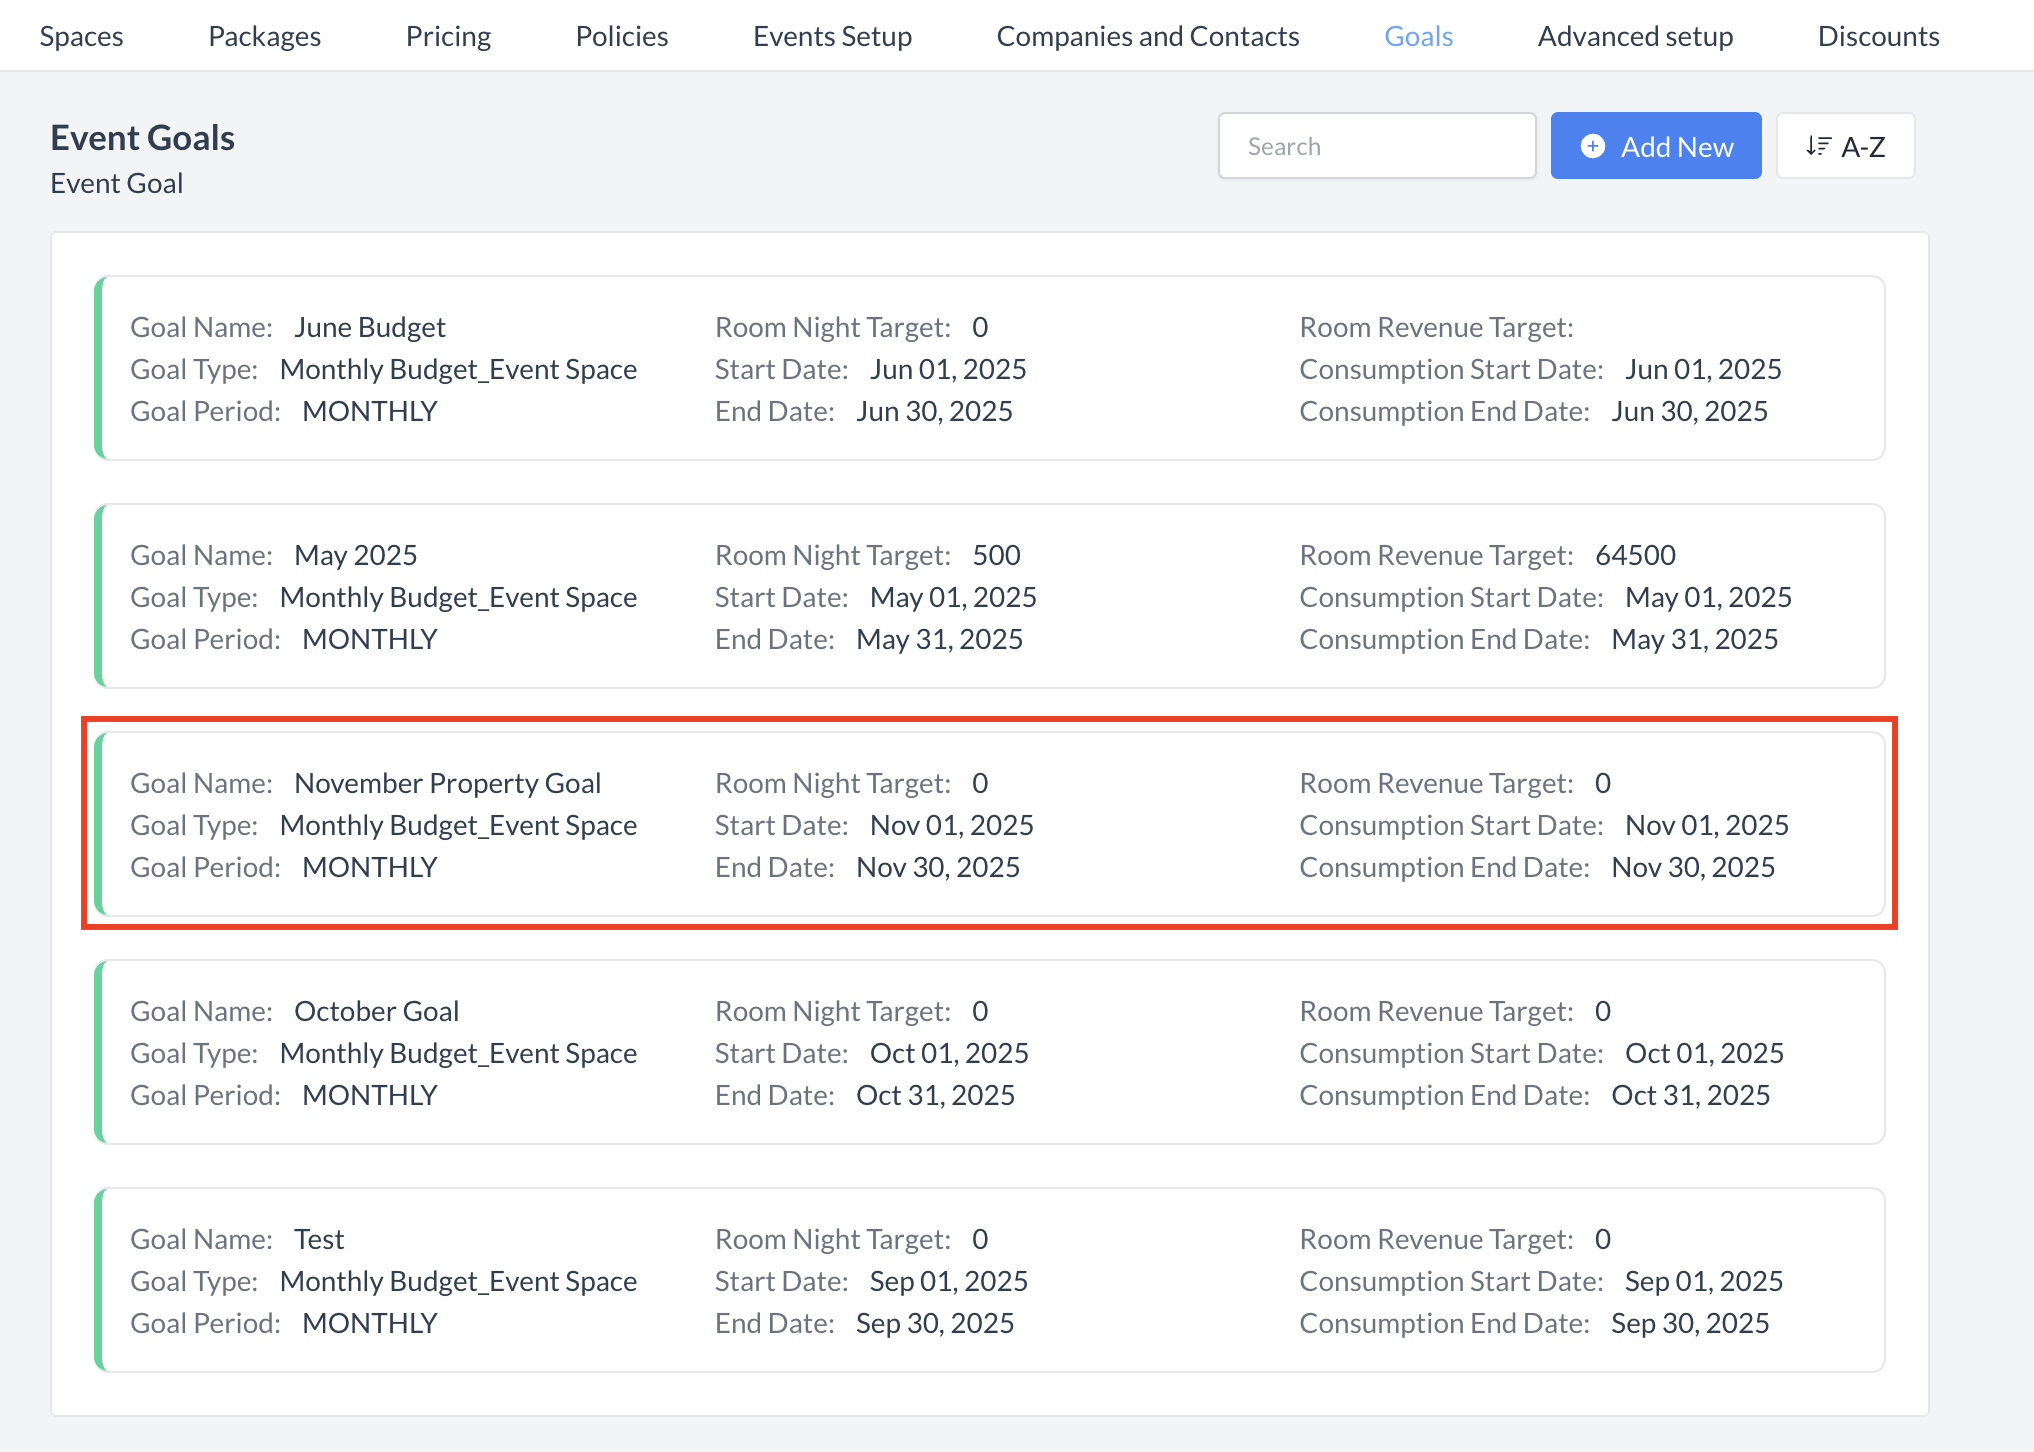The image size is (2034, 1452).
Task: Click the plus icon in Add New
Action: pos(1592,146)
